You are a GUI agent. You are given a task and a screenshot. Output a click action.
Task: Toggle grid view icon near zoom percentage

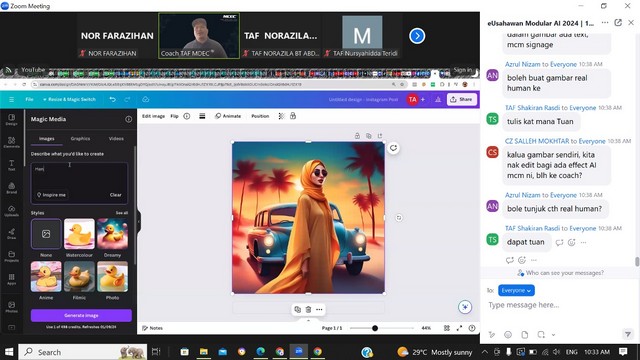click(x=447, y=328)
